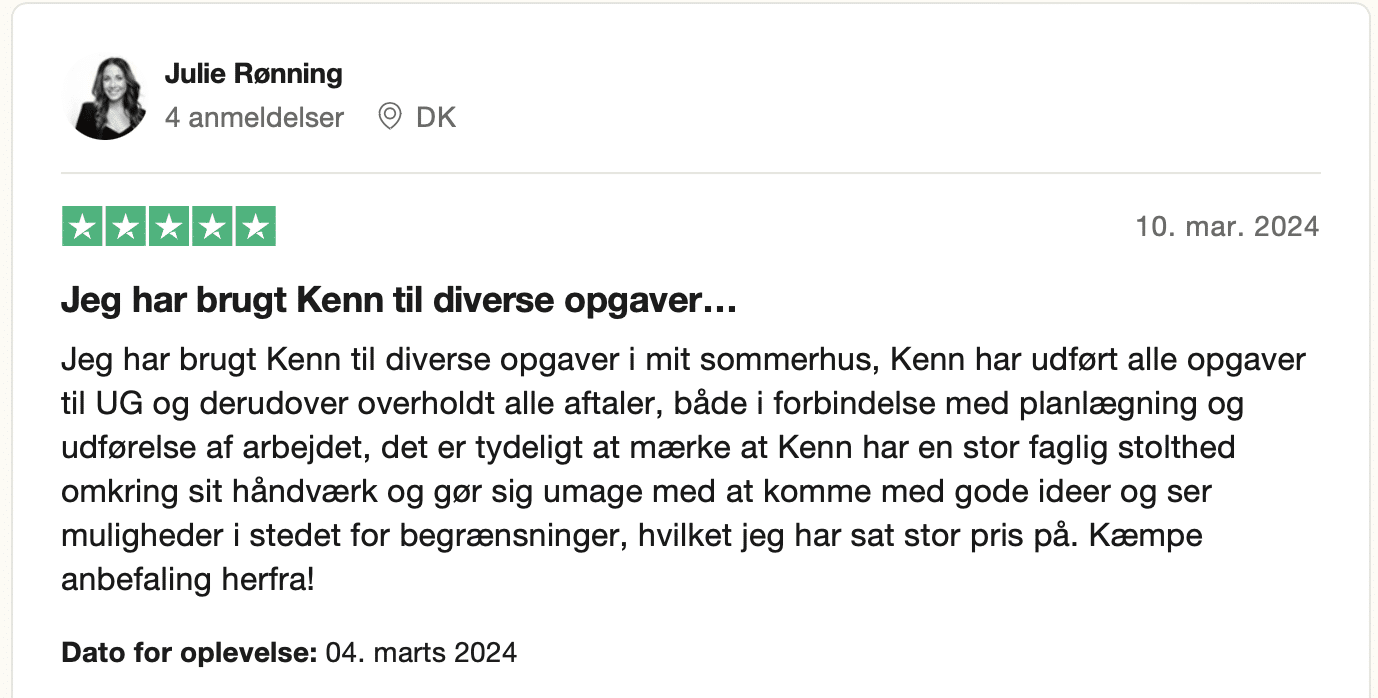Click the "4 anmeldelser" review count
Viewport: 1378px width, 698px height.
[254, 118]
